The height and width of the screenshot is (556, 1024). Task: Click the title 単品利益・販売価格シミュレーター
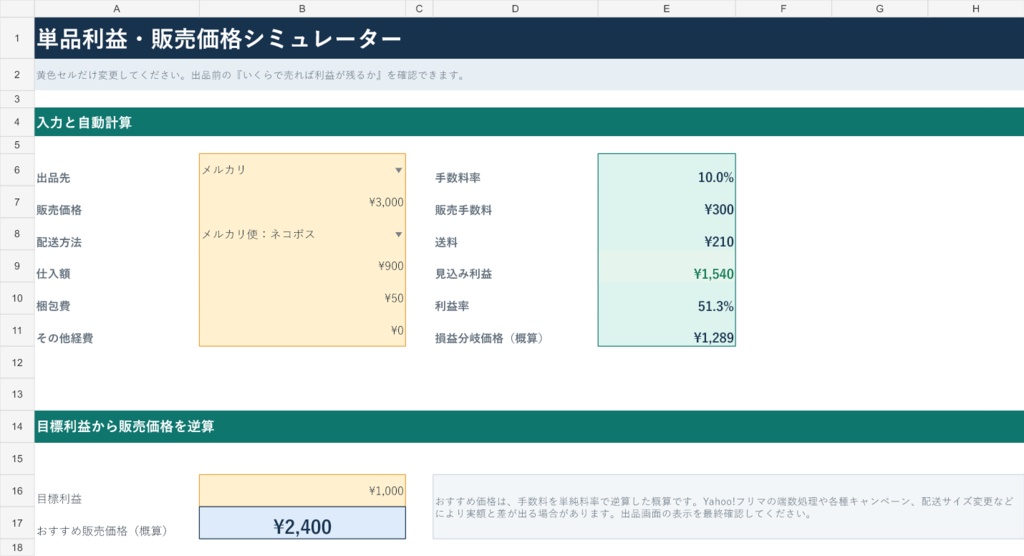pyautogui.click(x=219, y=39)
